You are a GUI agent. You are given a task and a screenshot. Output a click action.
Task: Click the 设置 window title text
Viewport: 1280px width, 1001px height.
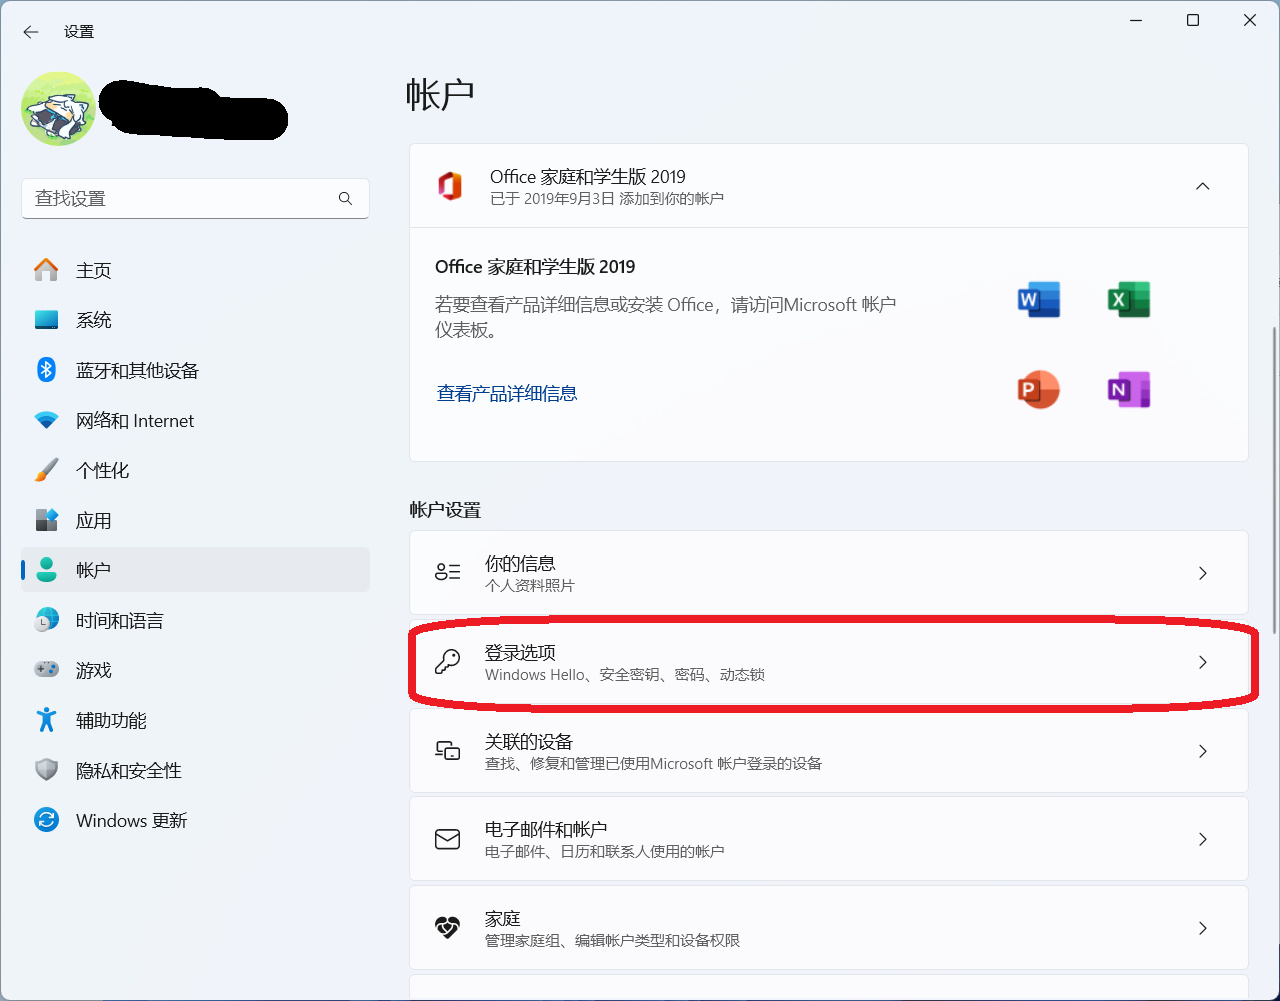79,32
